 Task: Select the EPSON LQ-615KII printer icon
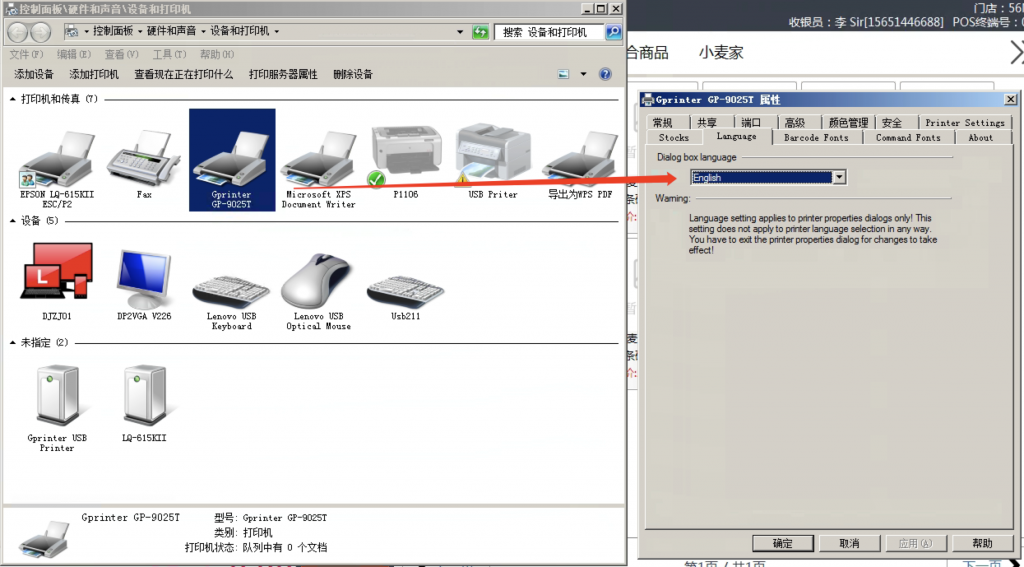click(x=58, y=159)
